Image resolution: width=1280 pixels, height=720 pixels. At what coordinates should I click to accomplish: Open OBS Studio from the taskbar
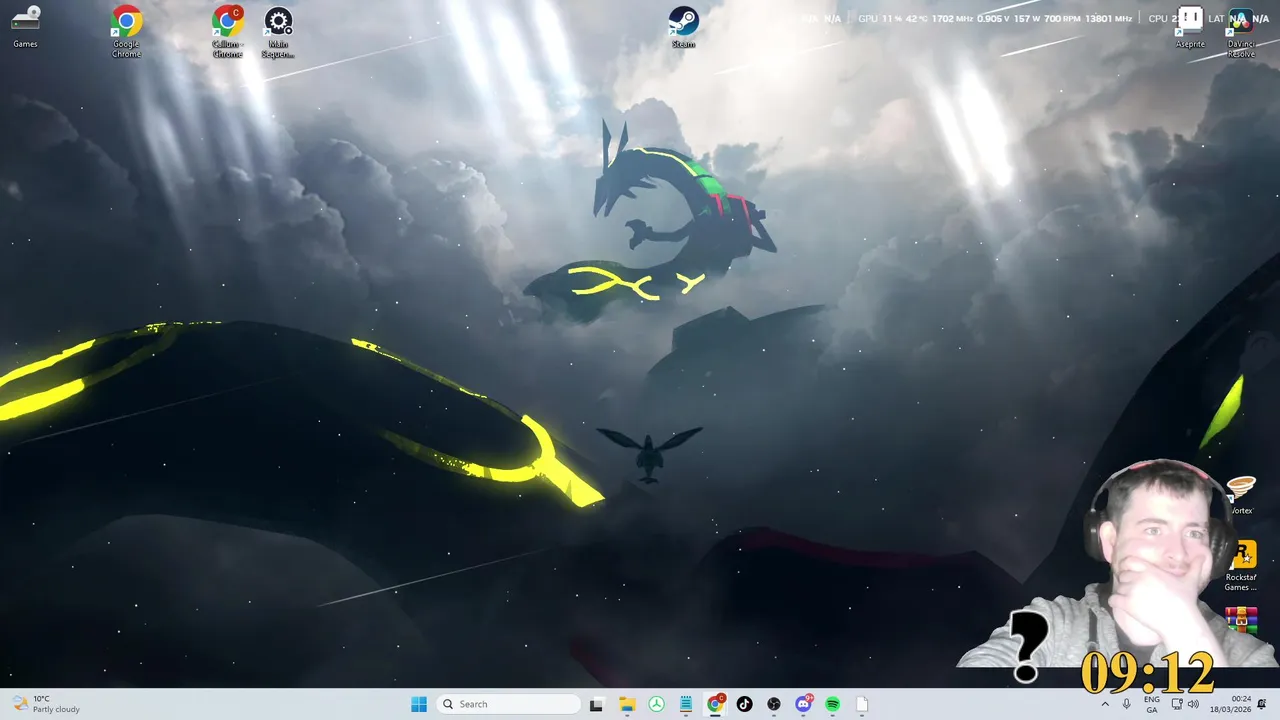tap(774, 704)
